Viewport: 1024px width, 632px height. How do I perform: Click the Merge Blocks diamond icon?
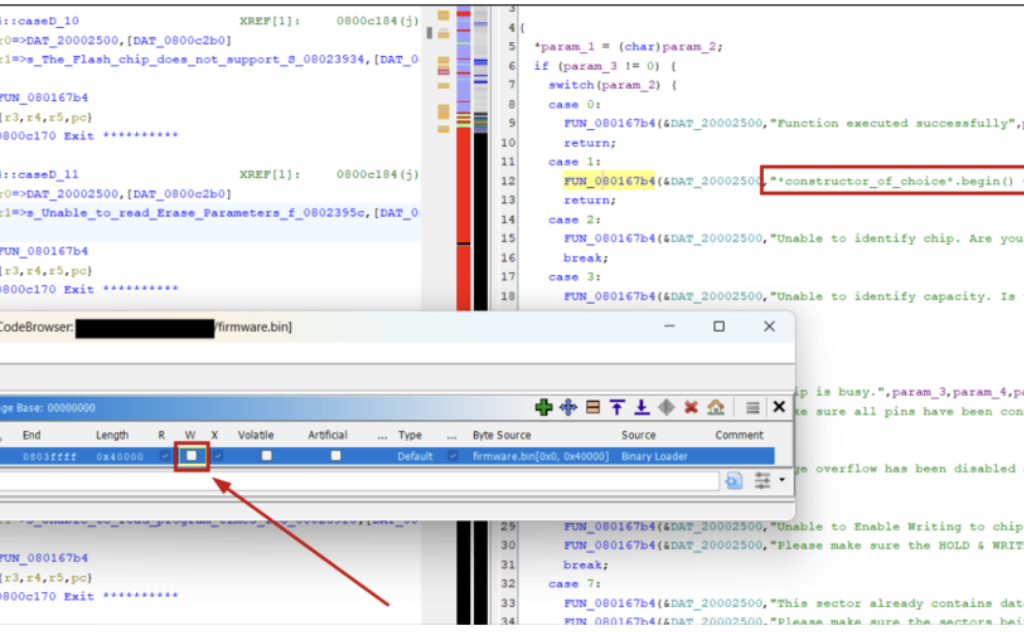[666, 407]
